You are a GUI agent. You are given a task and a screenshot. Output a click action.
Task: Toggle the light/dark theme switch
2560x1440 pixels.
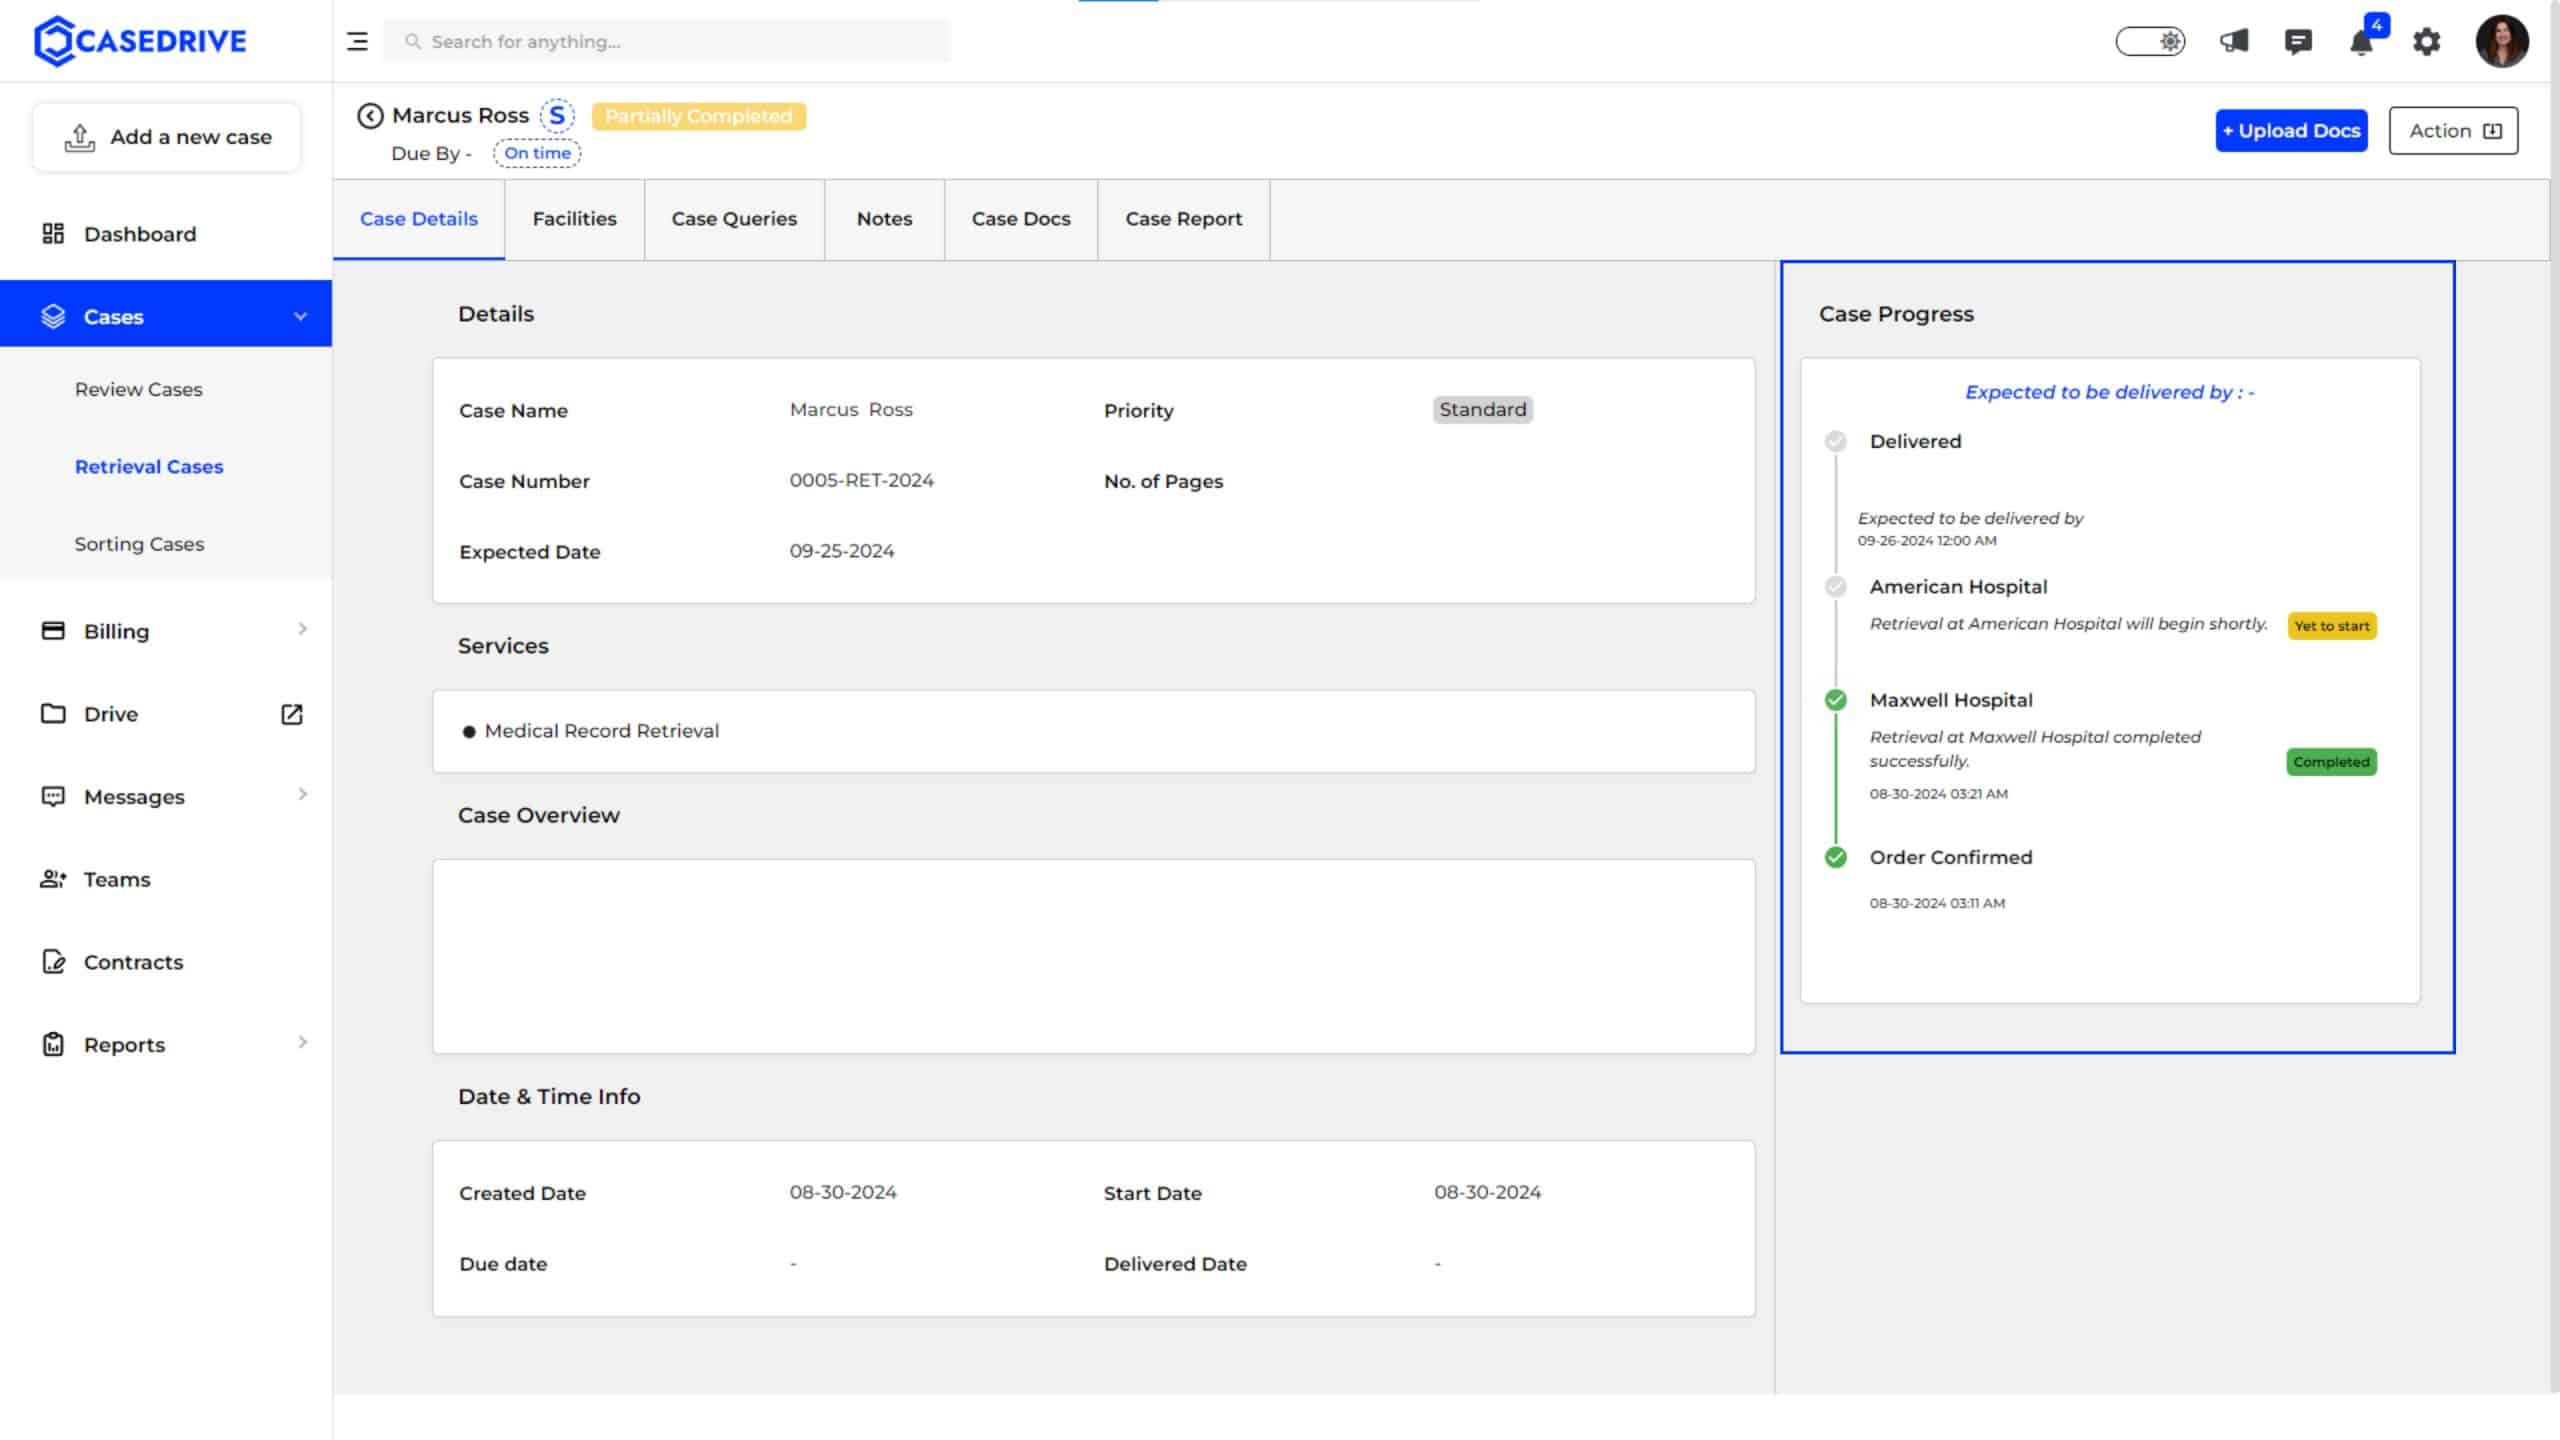(x=2150, y=41)
